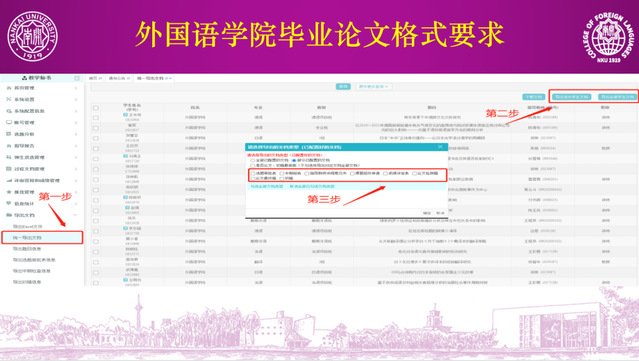Expand the 系统设置 sidebar menu chevron

tap(76, 99)
